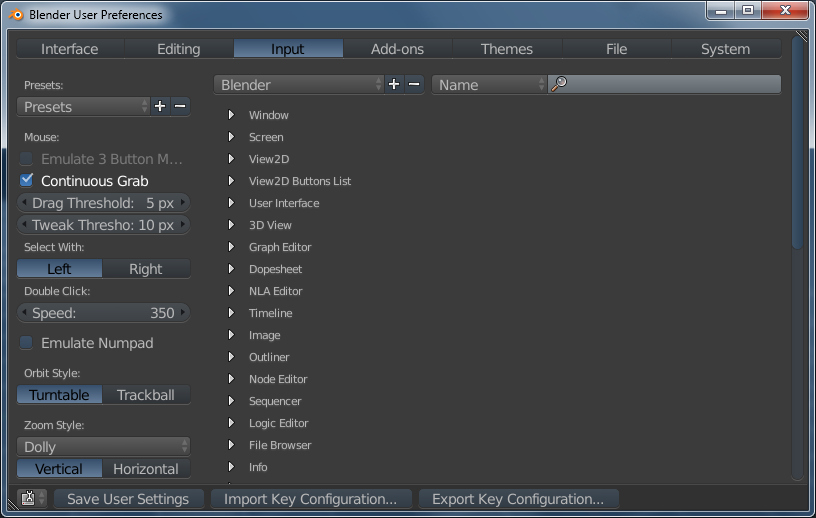Image resolution: width=816 pixels, height=518 pixels.
Task: Select with Right mouse button
Action: pyautogui.click(x=146, y=269)
